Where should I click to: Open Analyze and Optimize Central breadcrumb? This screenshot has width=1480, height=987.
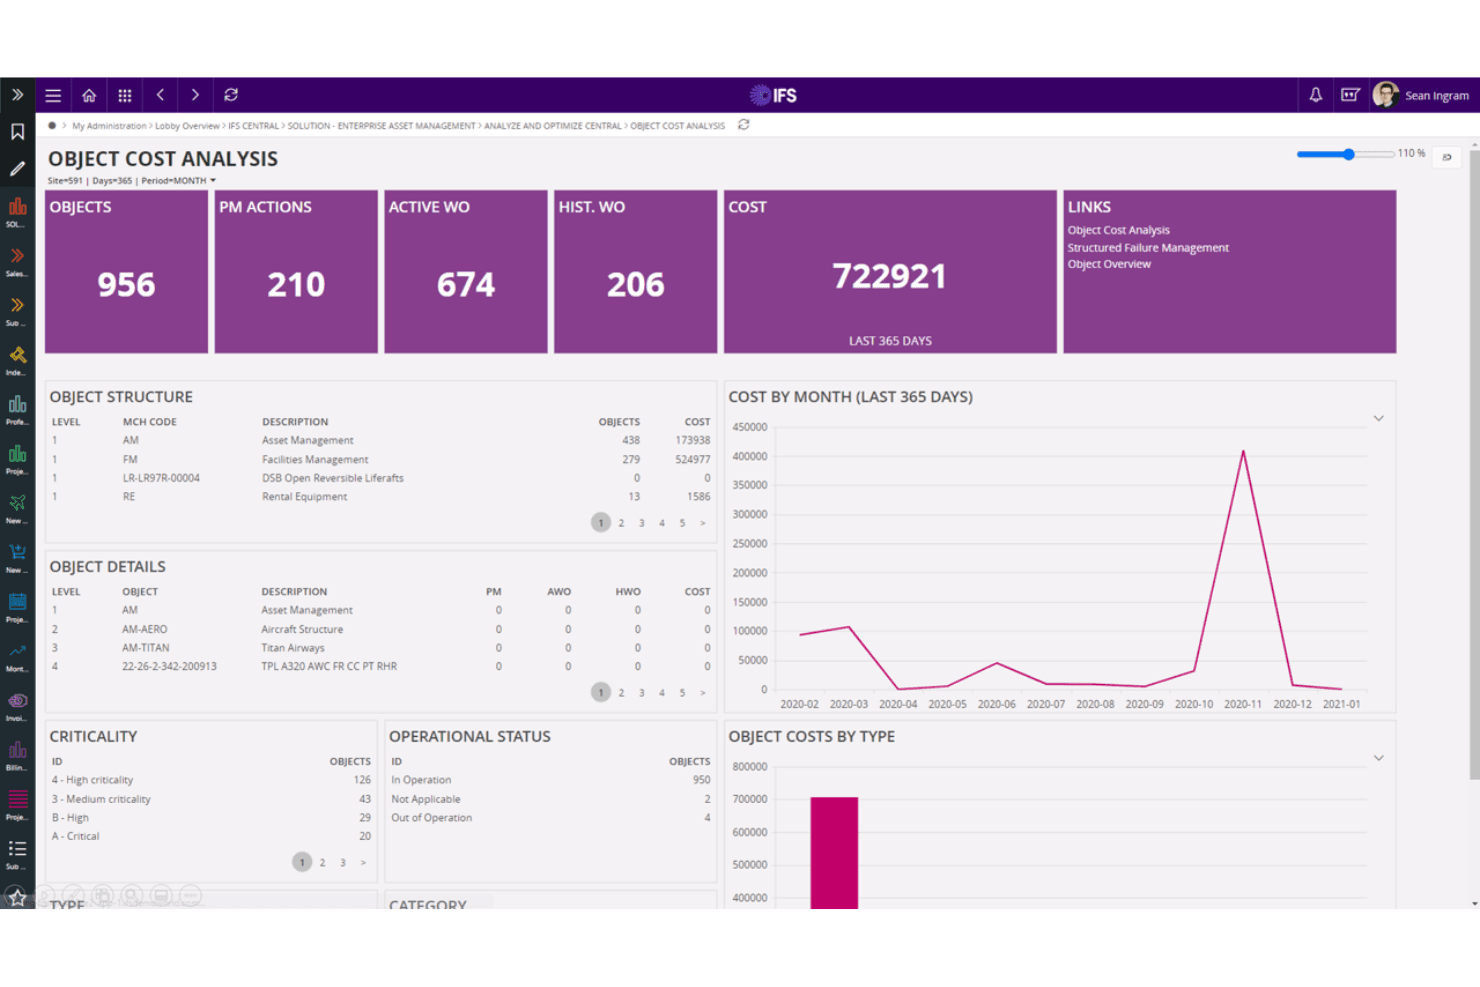coord(553,126)
